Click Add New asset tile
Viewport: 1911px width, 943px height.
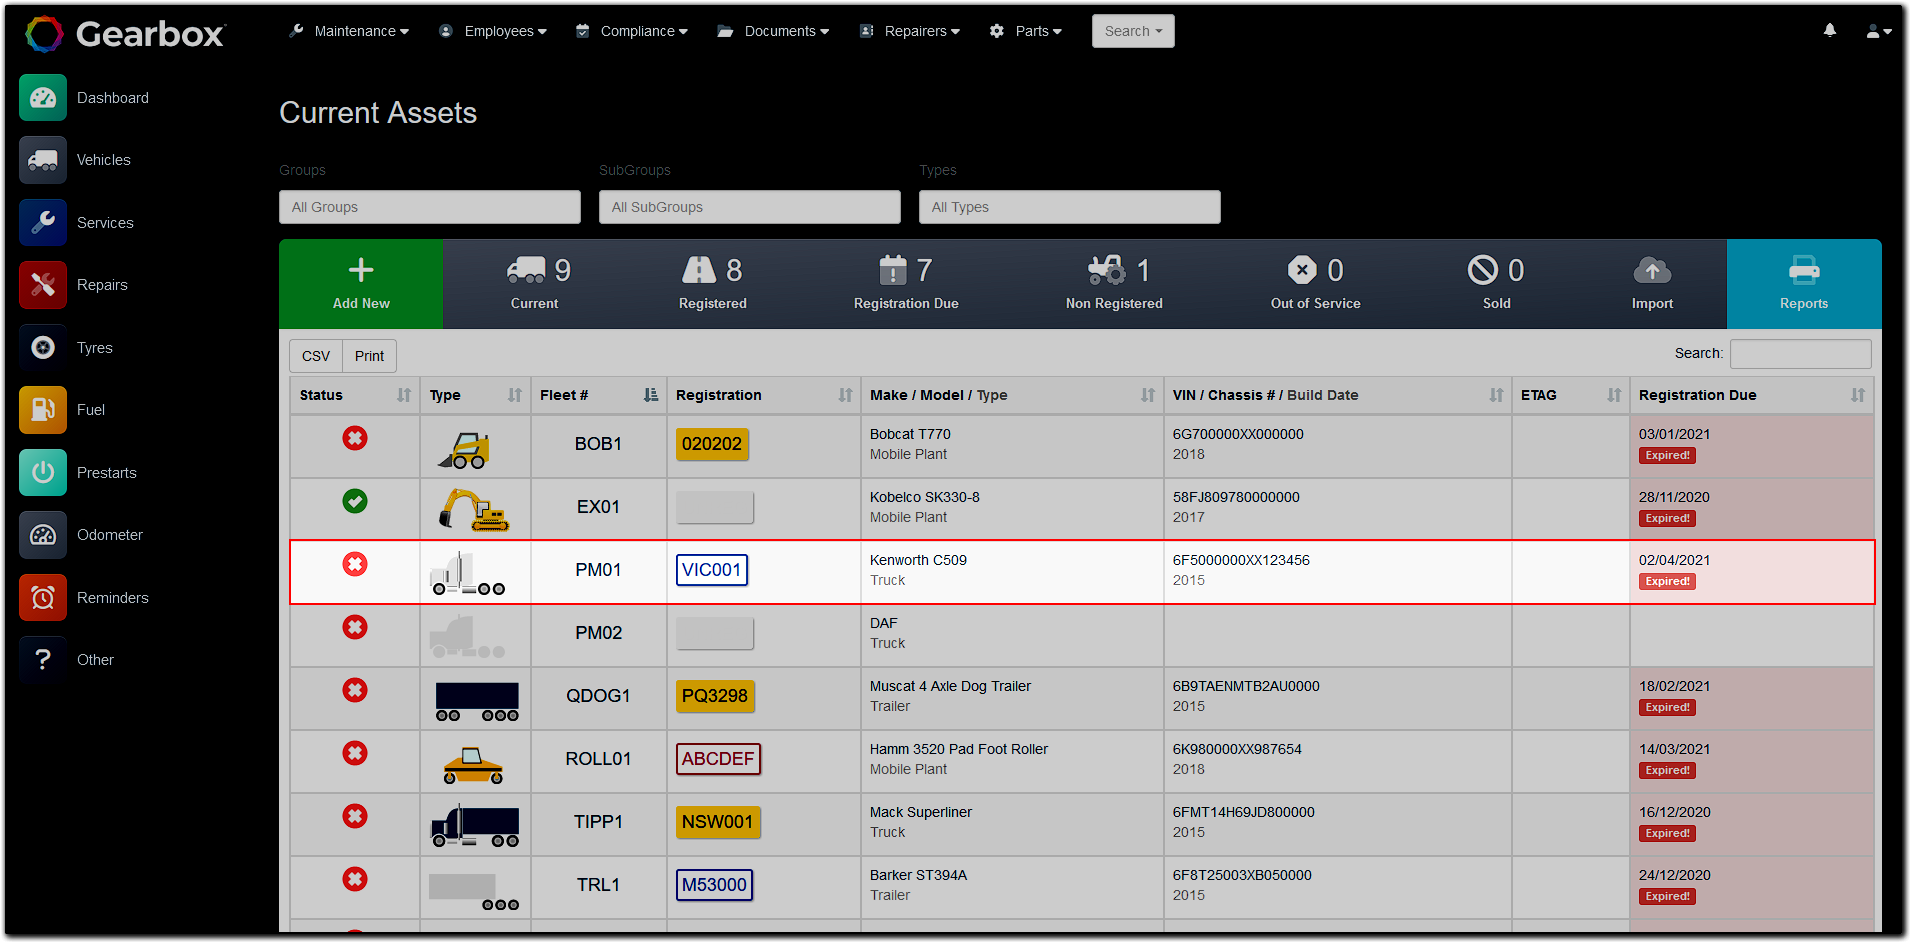361,284
